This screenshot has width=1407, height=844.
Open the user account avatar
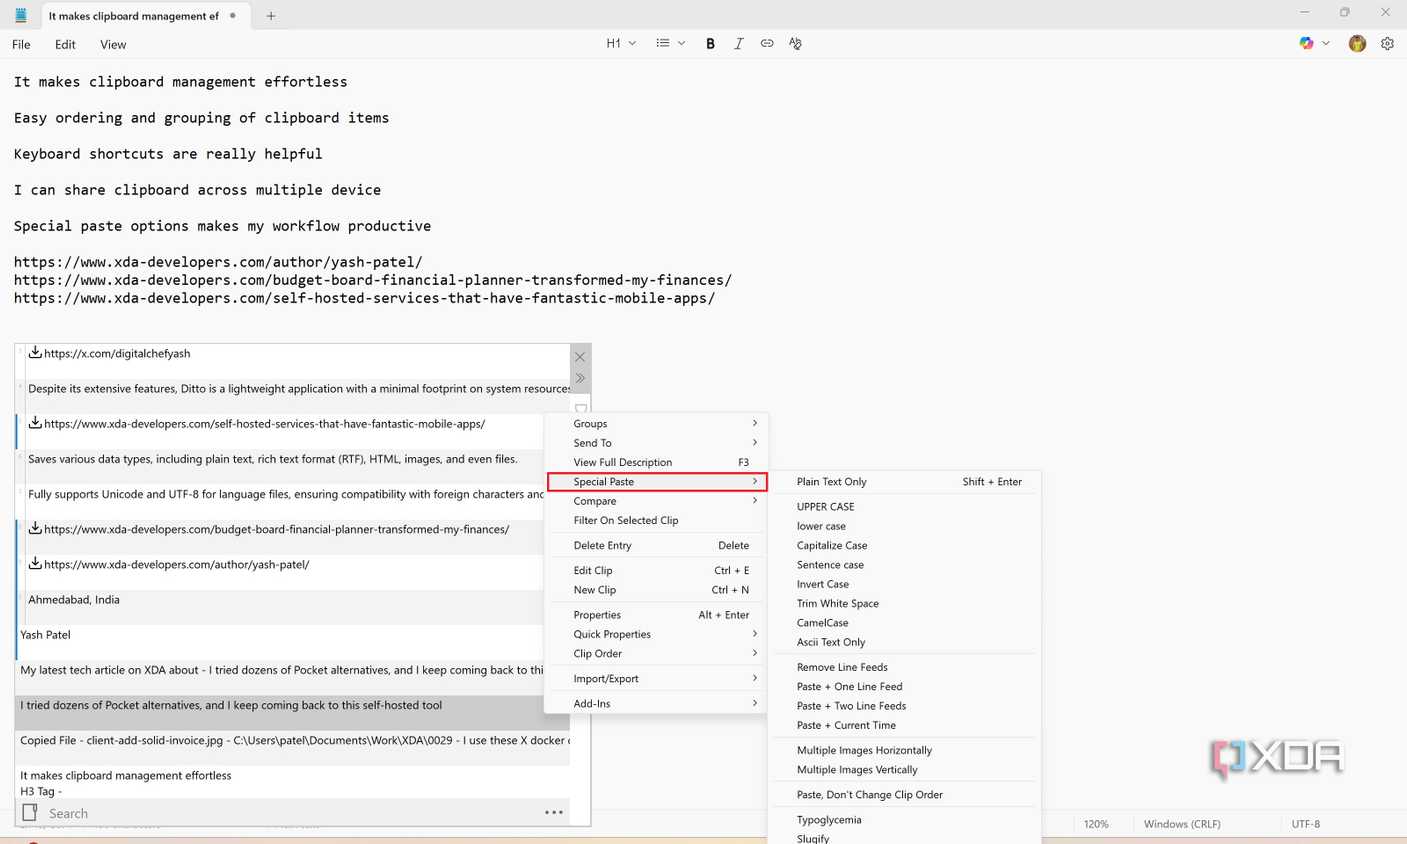click(1357, 43)
